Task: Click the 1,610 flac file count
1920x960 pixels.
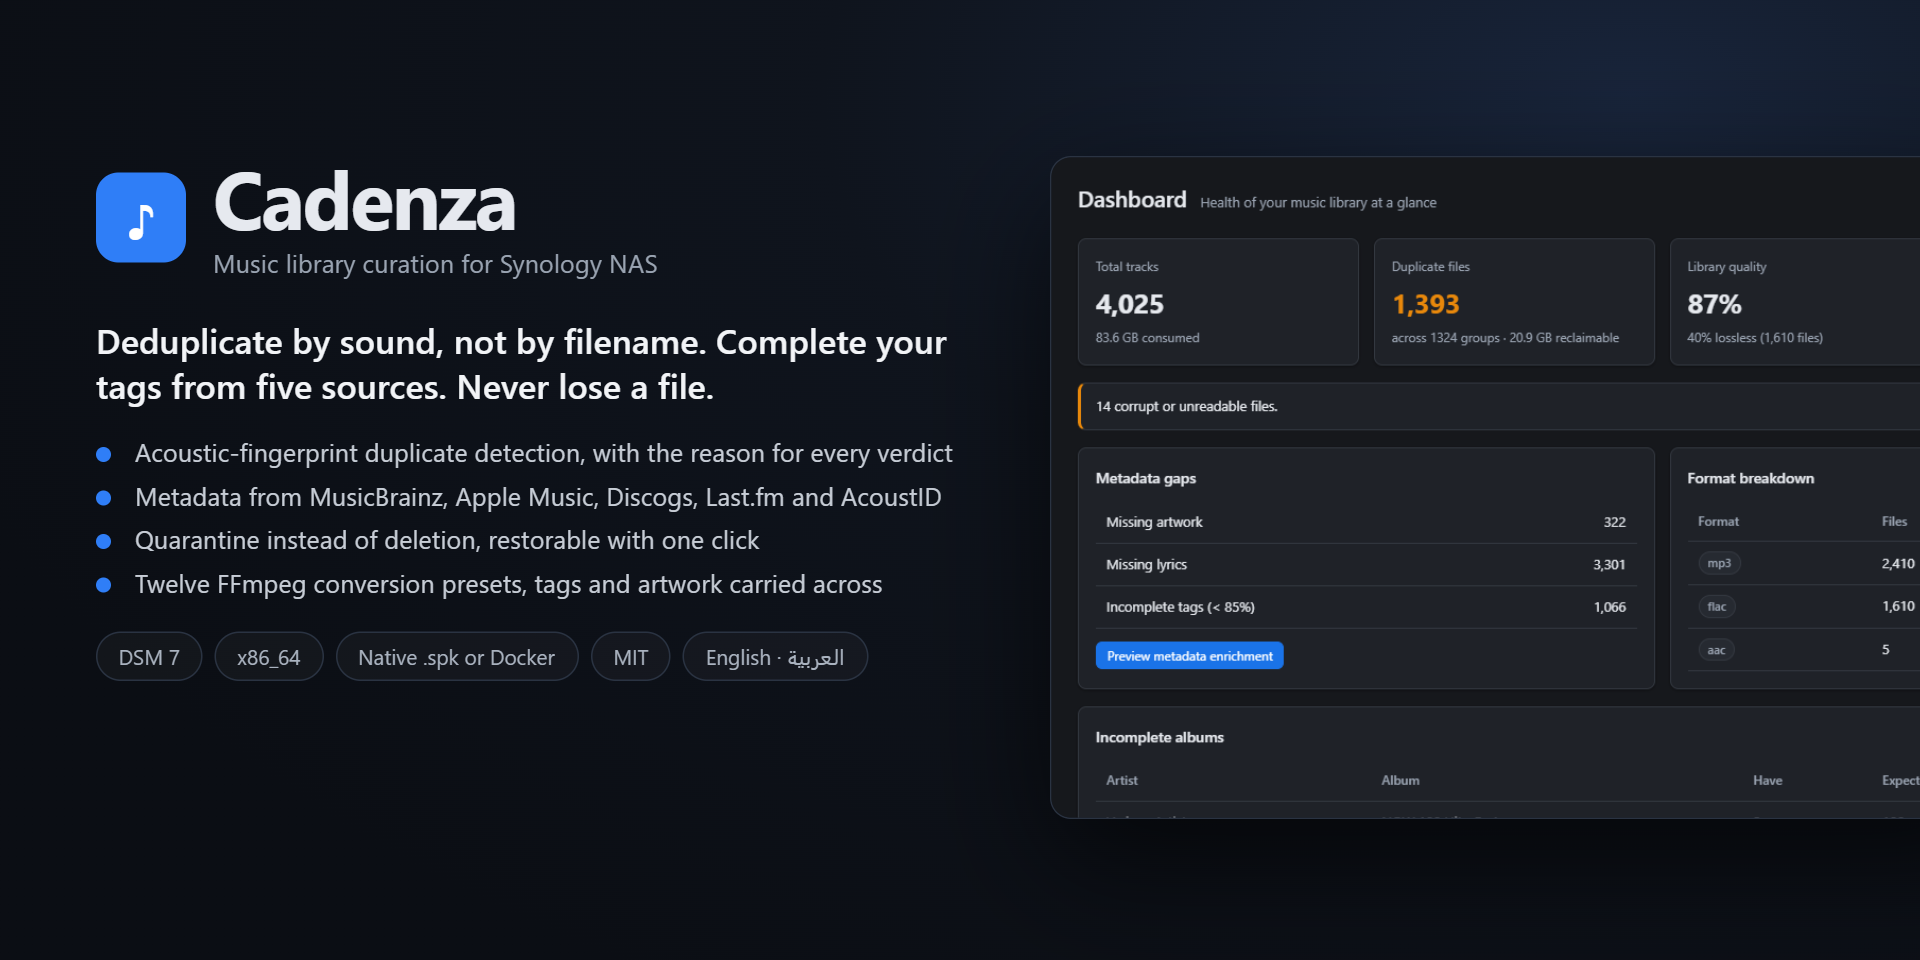Action: pyautogui.click(x=1898, y=606)
